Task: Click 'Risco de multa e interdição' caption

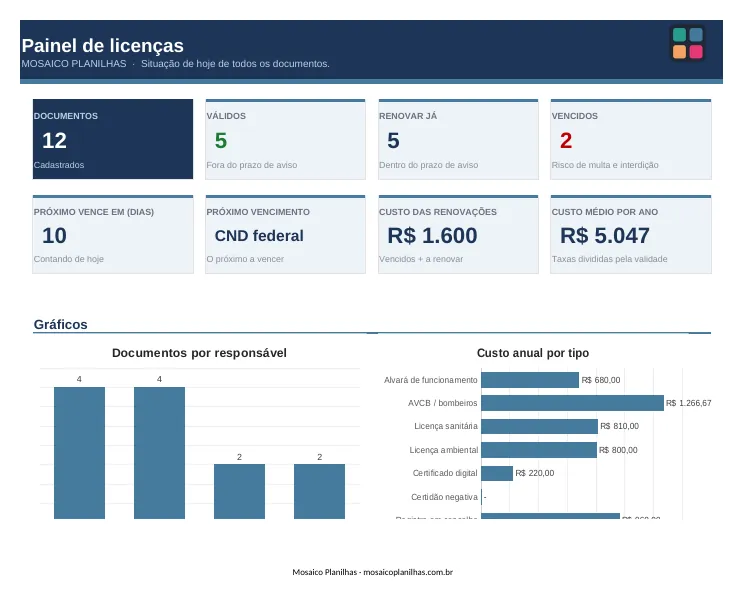Action: (605, 165)
